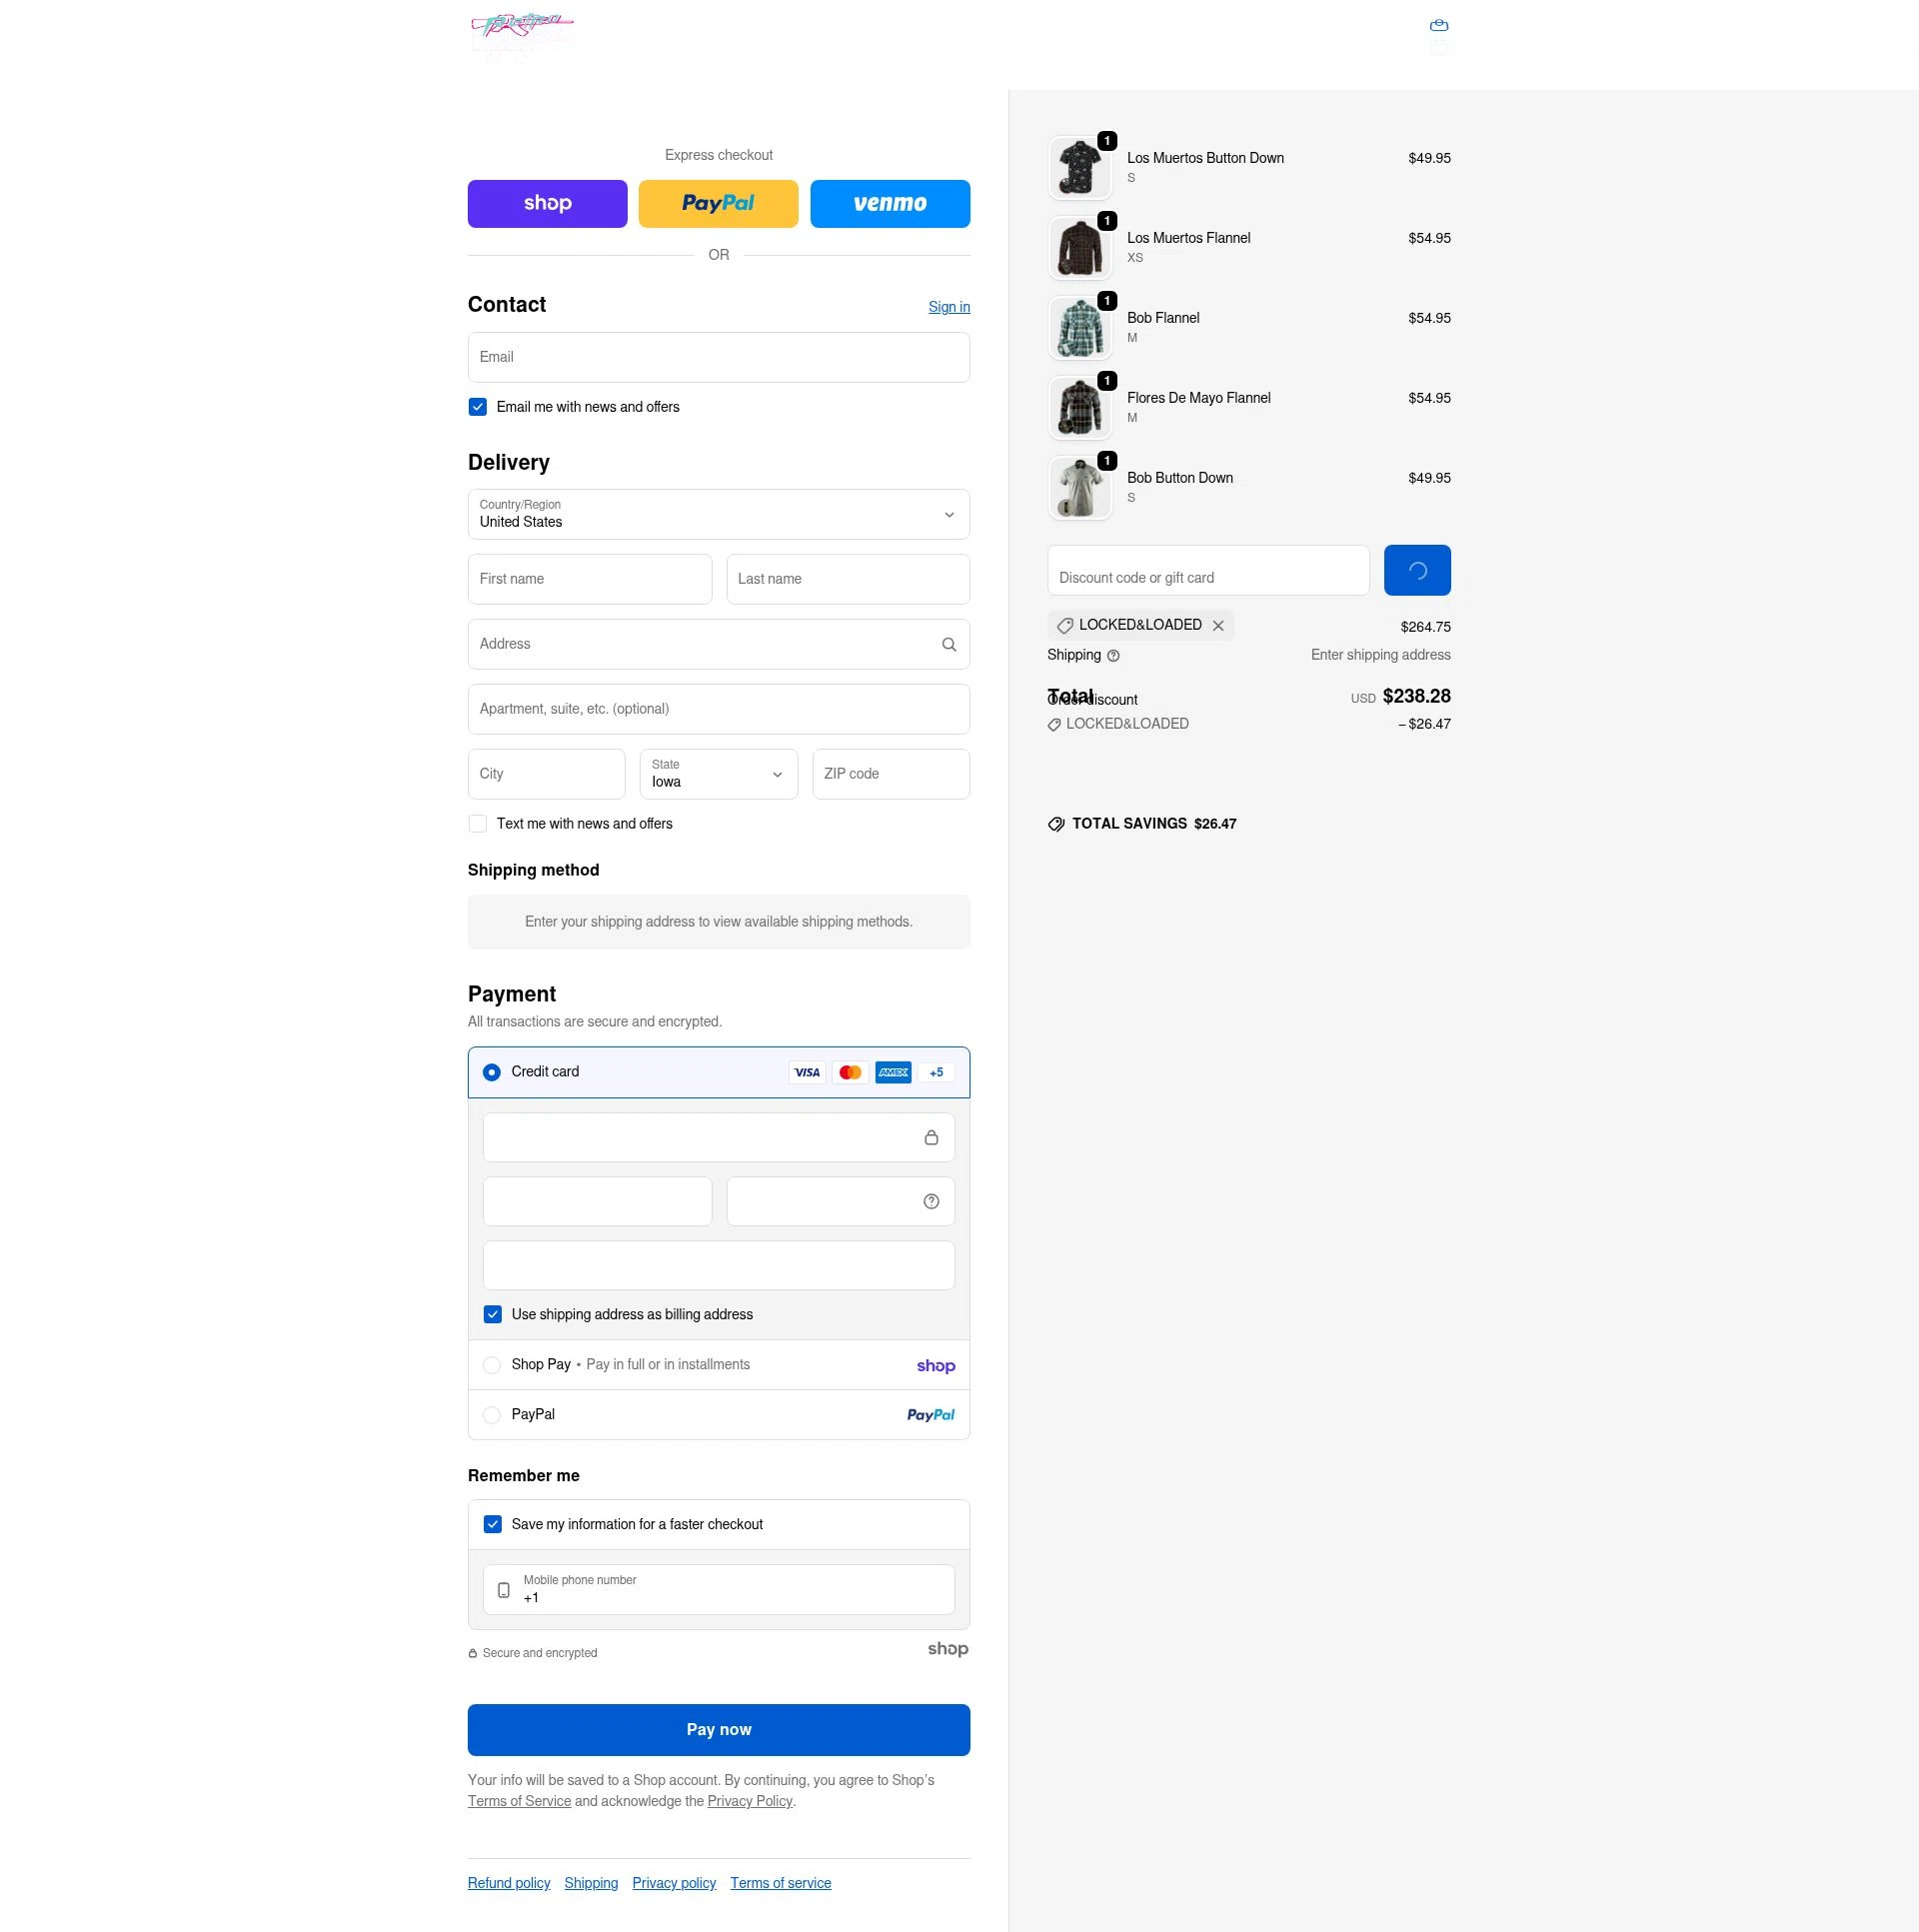Click the Venmo express checkout button
1919x1932 pixels.
[890, 204]
